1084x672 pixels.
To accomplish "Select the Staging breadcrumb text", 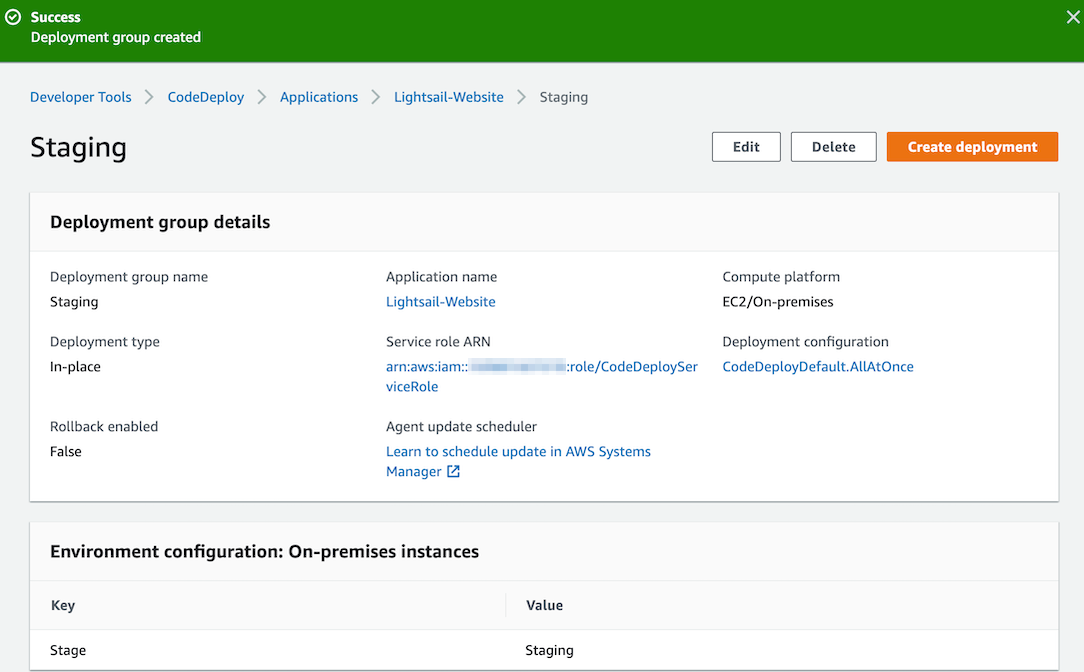I will click(563, 97).
